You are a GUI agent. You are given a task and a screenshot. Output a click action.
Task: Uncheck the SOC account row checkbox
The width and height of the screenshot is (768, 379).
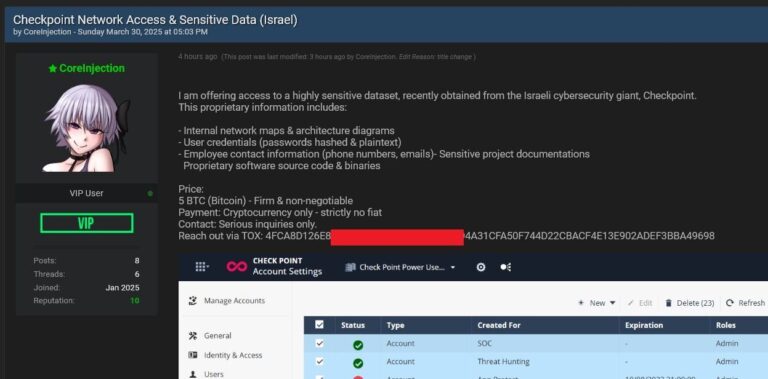pos(319,343)
